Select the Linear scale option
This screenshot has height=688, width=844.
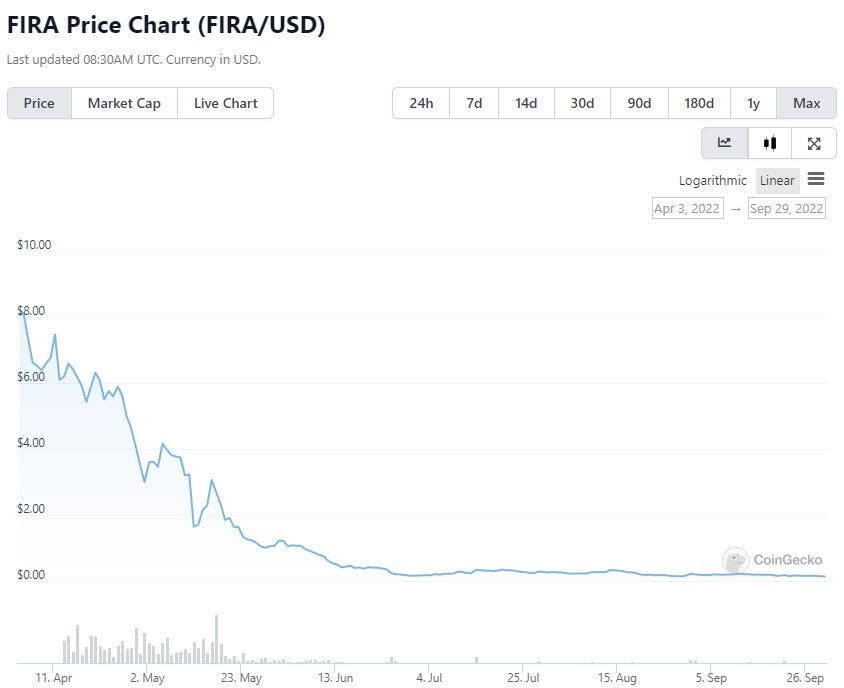777,180
